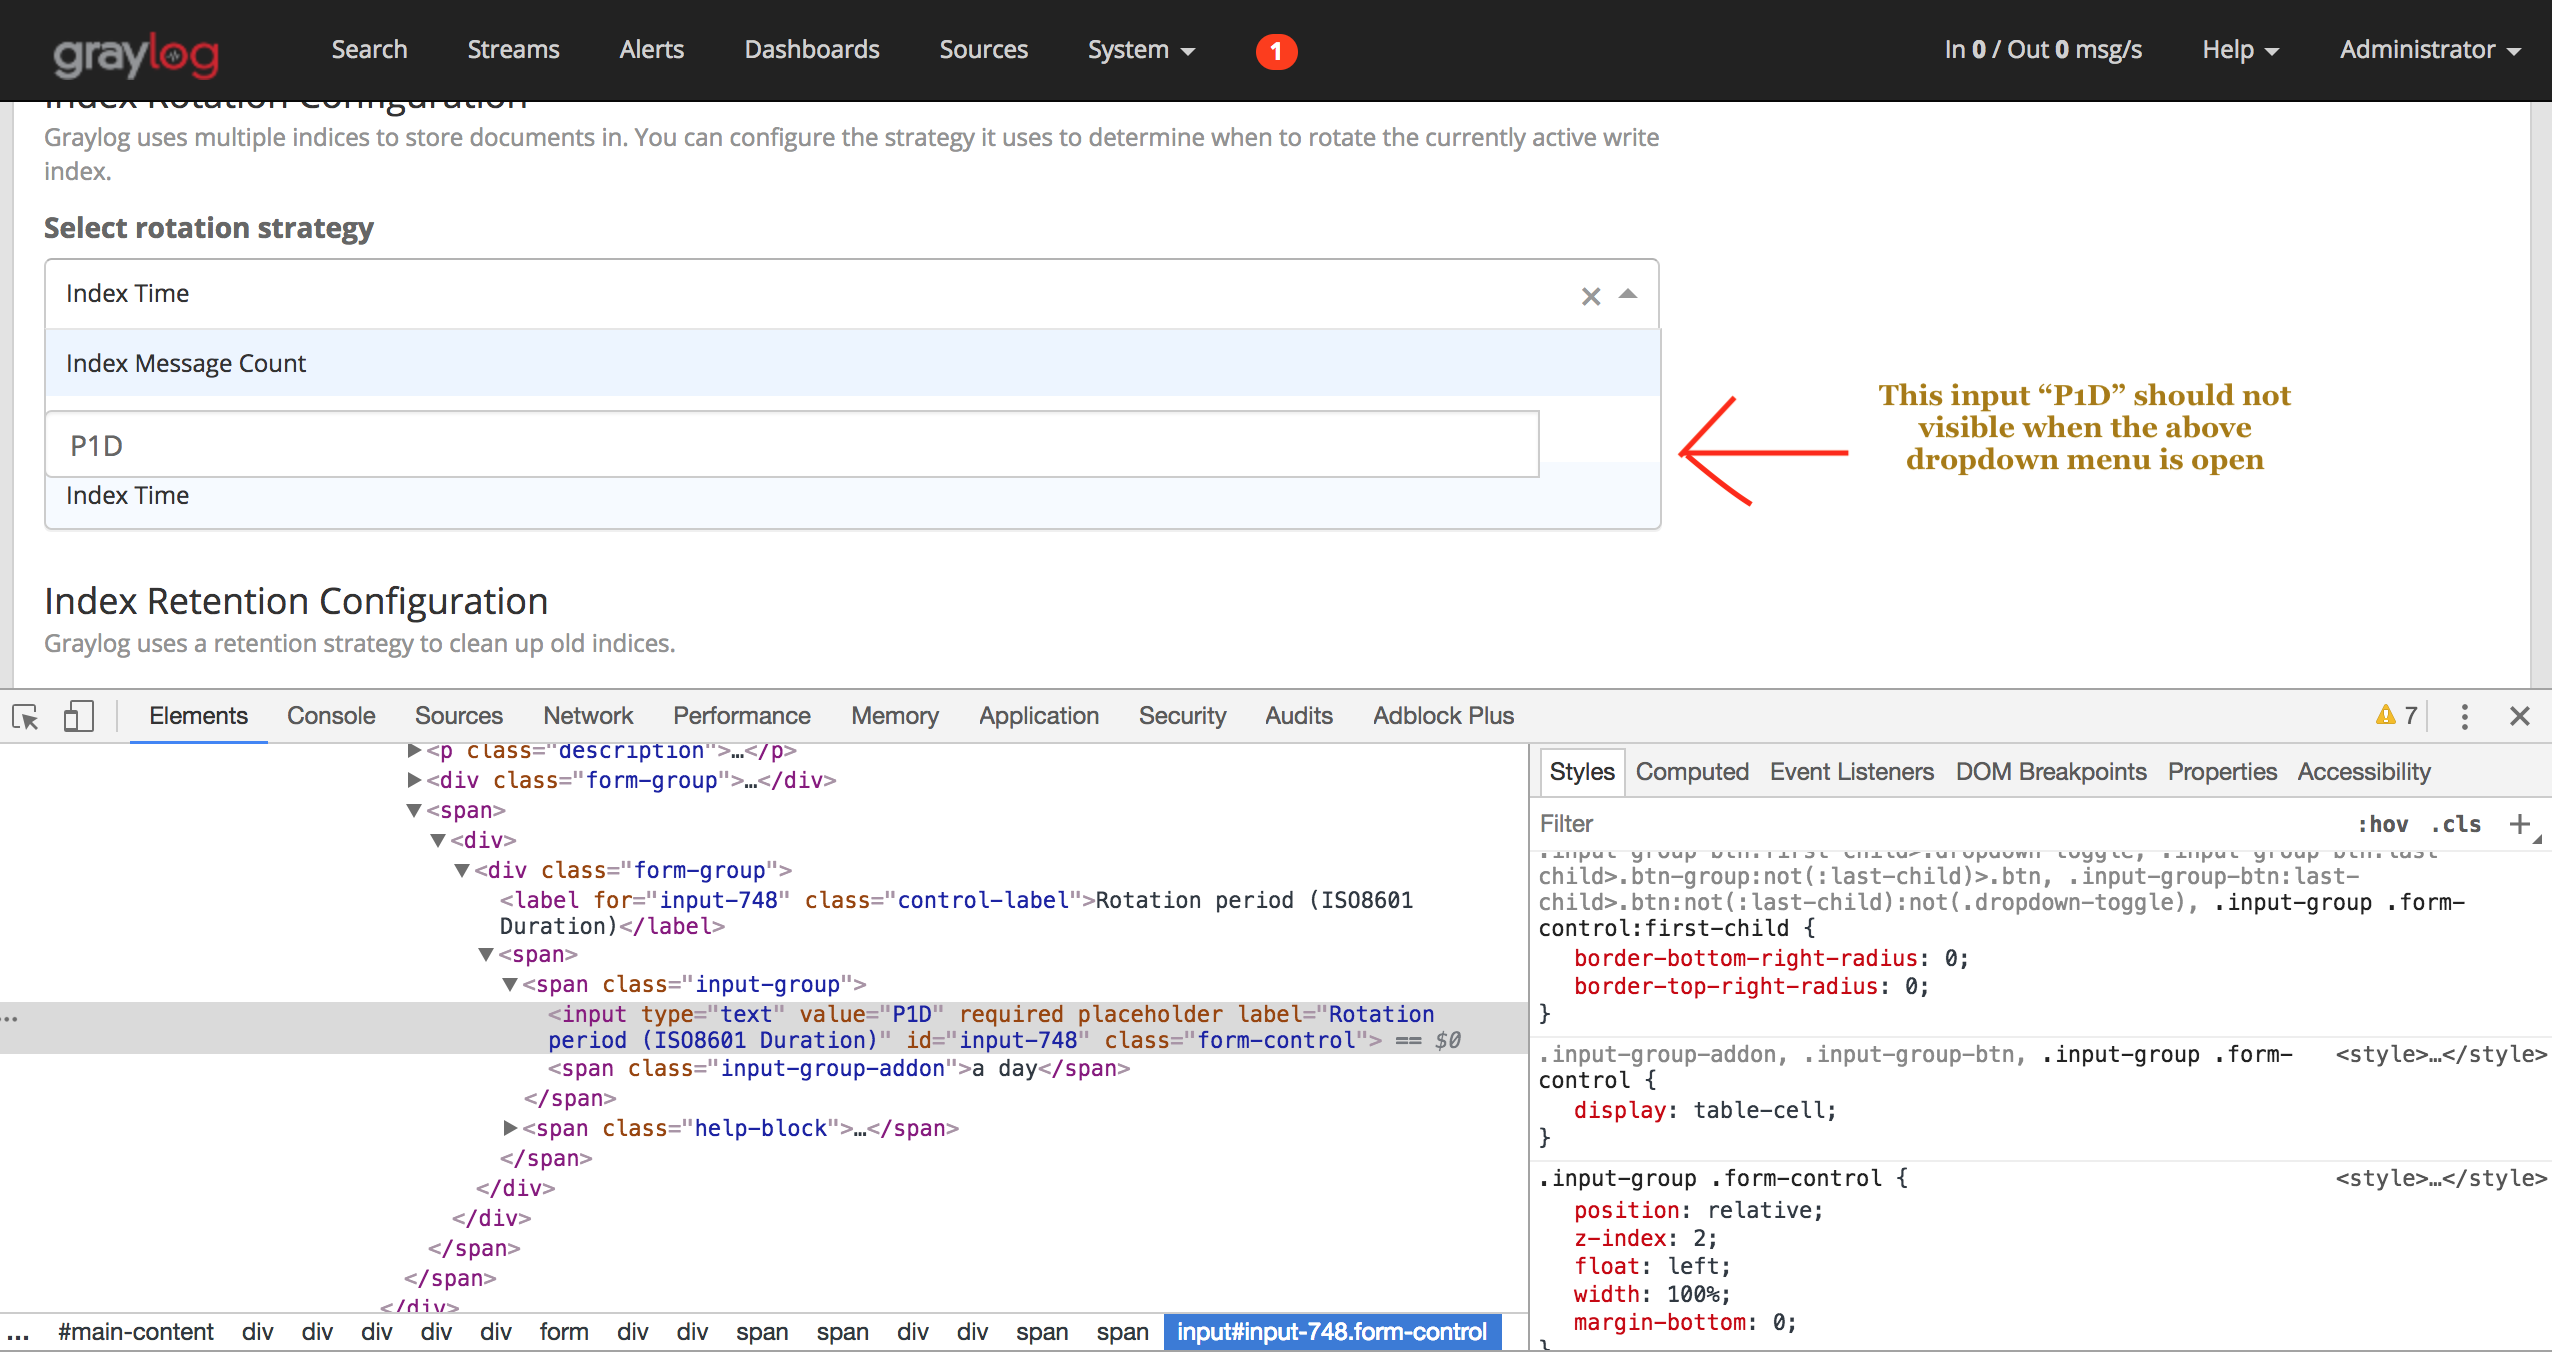Select Index Message Count option
This screenshot has width=2552, height=1352.
tap(186, 363)
